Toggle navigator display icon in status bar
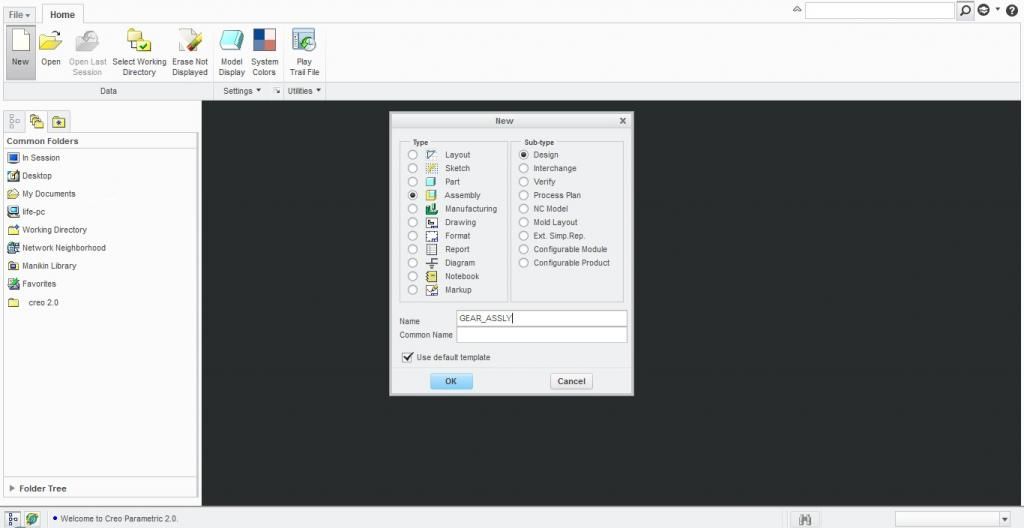Viewport: 1024px width, 528px height. [14, 519]
